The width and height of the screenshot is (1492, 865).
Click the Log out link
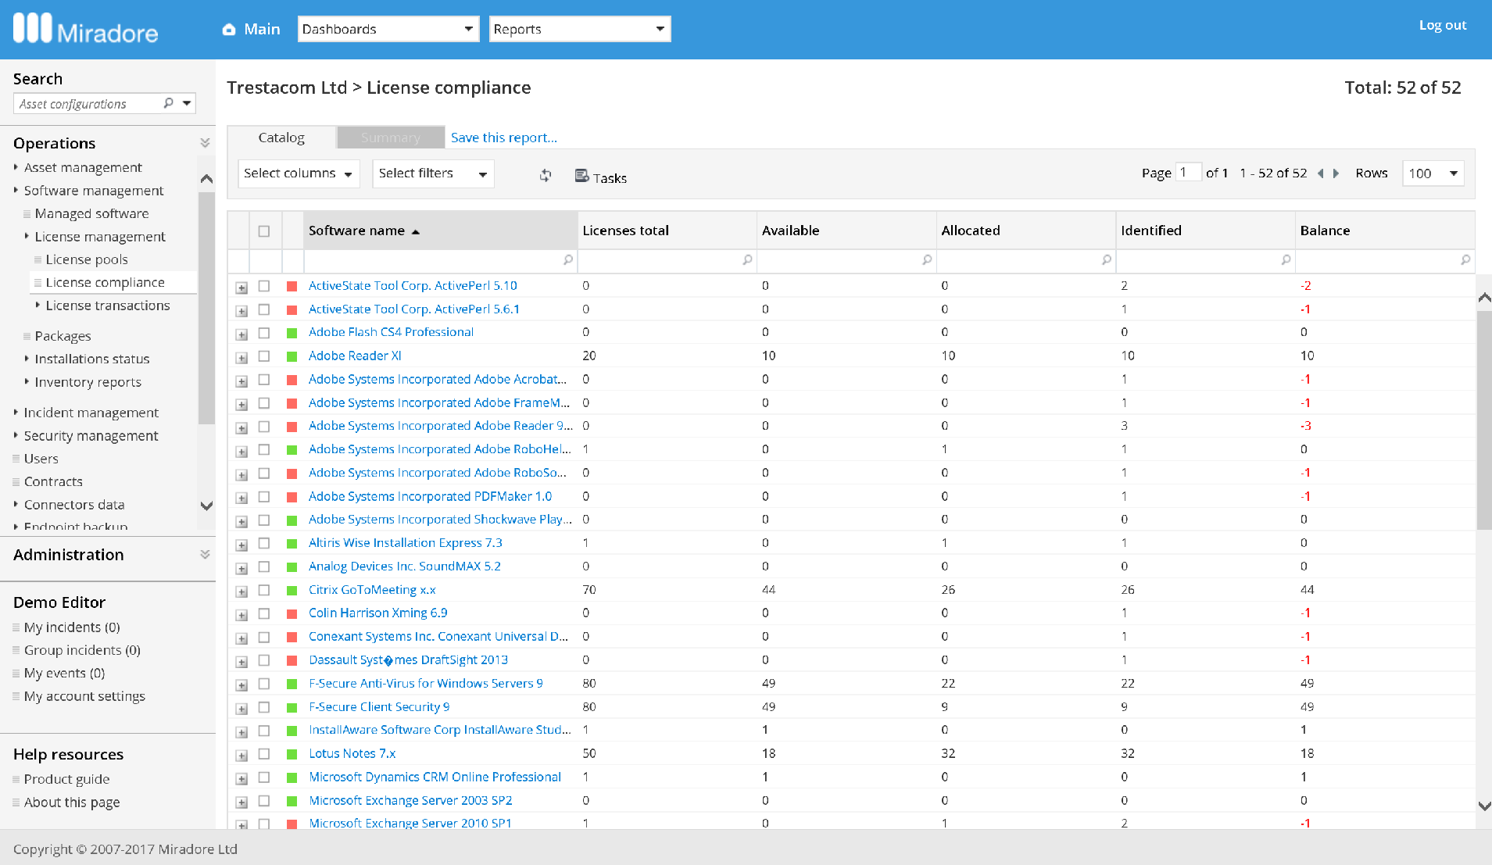click(x=1442, y=25)
